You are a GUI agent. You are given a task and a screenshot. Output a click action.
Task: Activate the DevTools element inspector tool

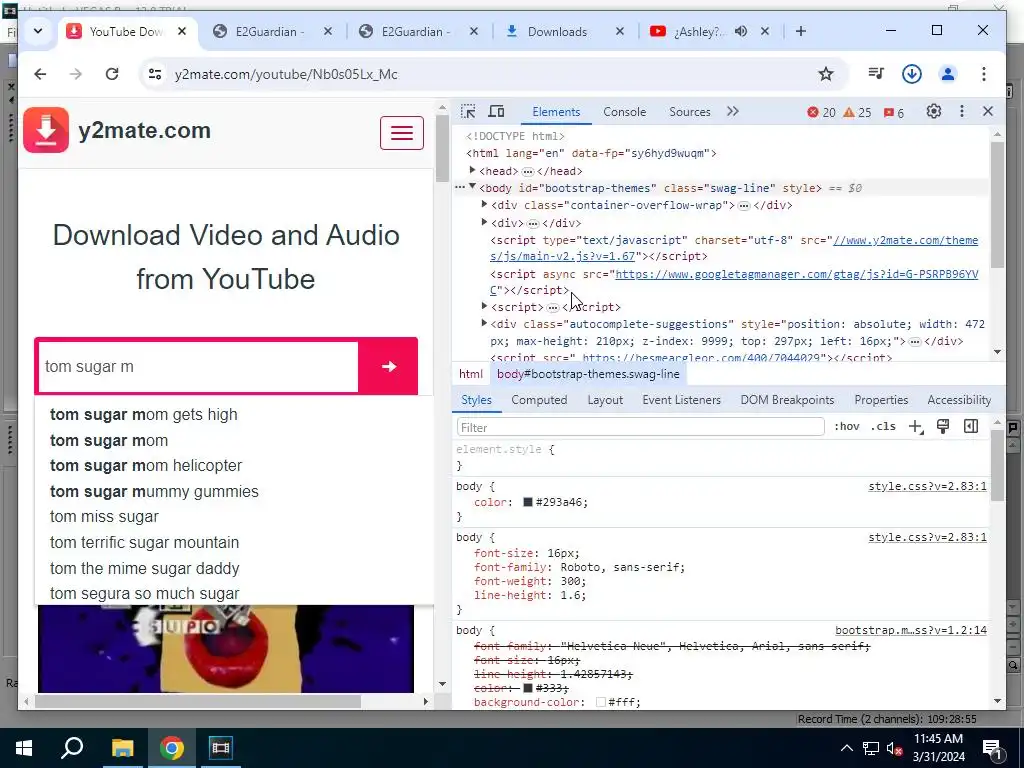[x=468, y=112]
